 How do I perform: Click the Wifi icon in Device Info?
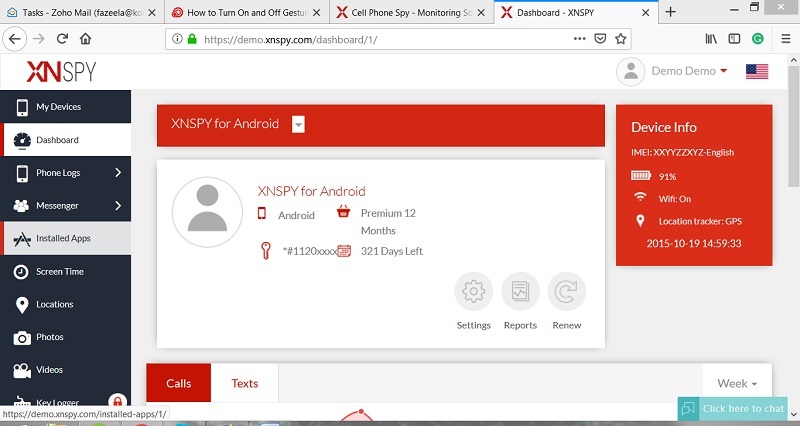click(640, 197)
